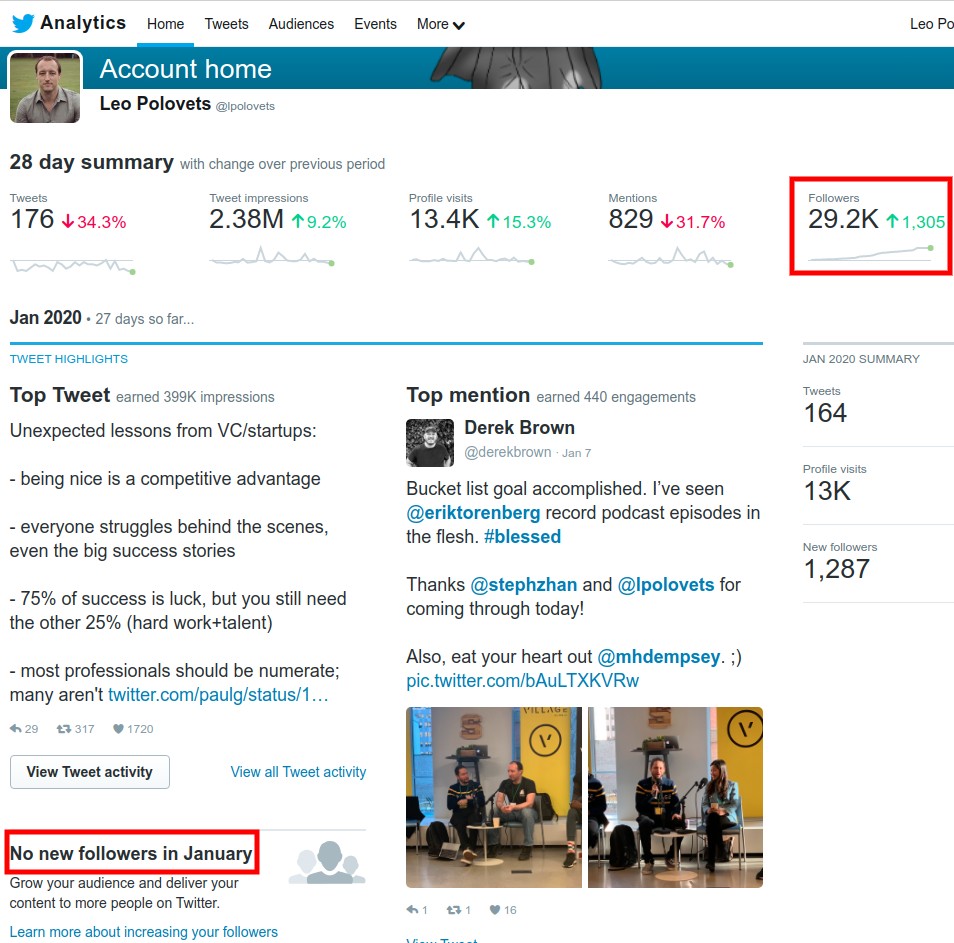Click the Twitter bird logo
Screen dimensions: 954x943
[x=23, y=23]
